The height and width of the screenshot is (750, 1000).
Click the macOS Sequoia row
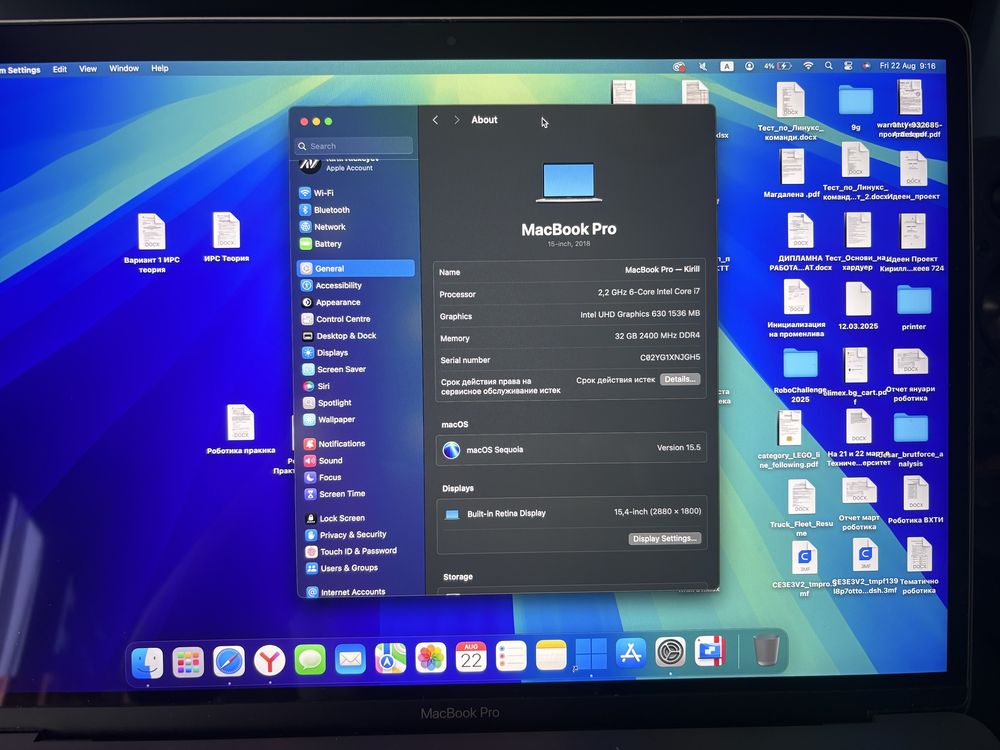click(571, 449)
